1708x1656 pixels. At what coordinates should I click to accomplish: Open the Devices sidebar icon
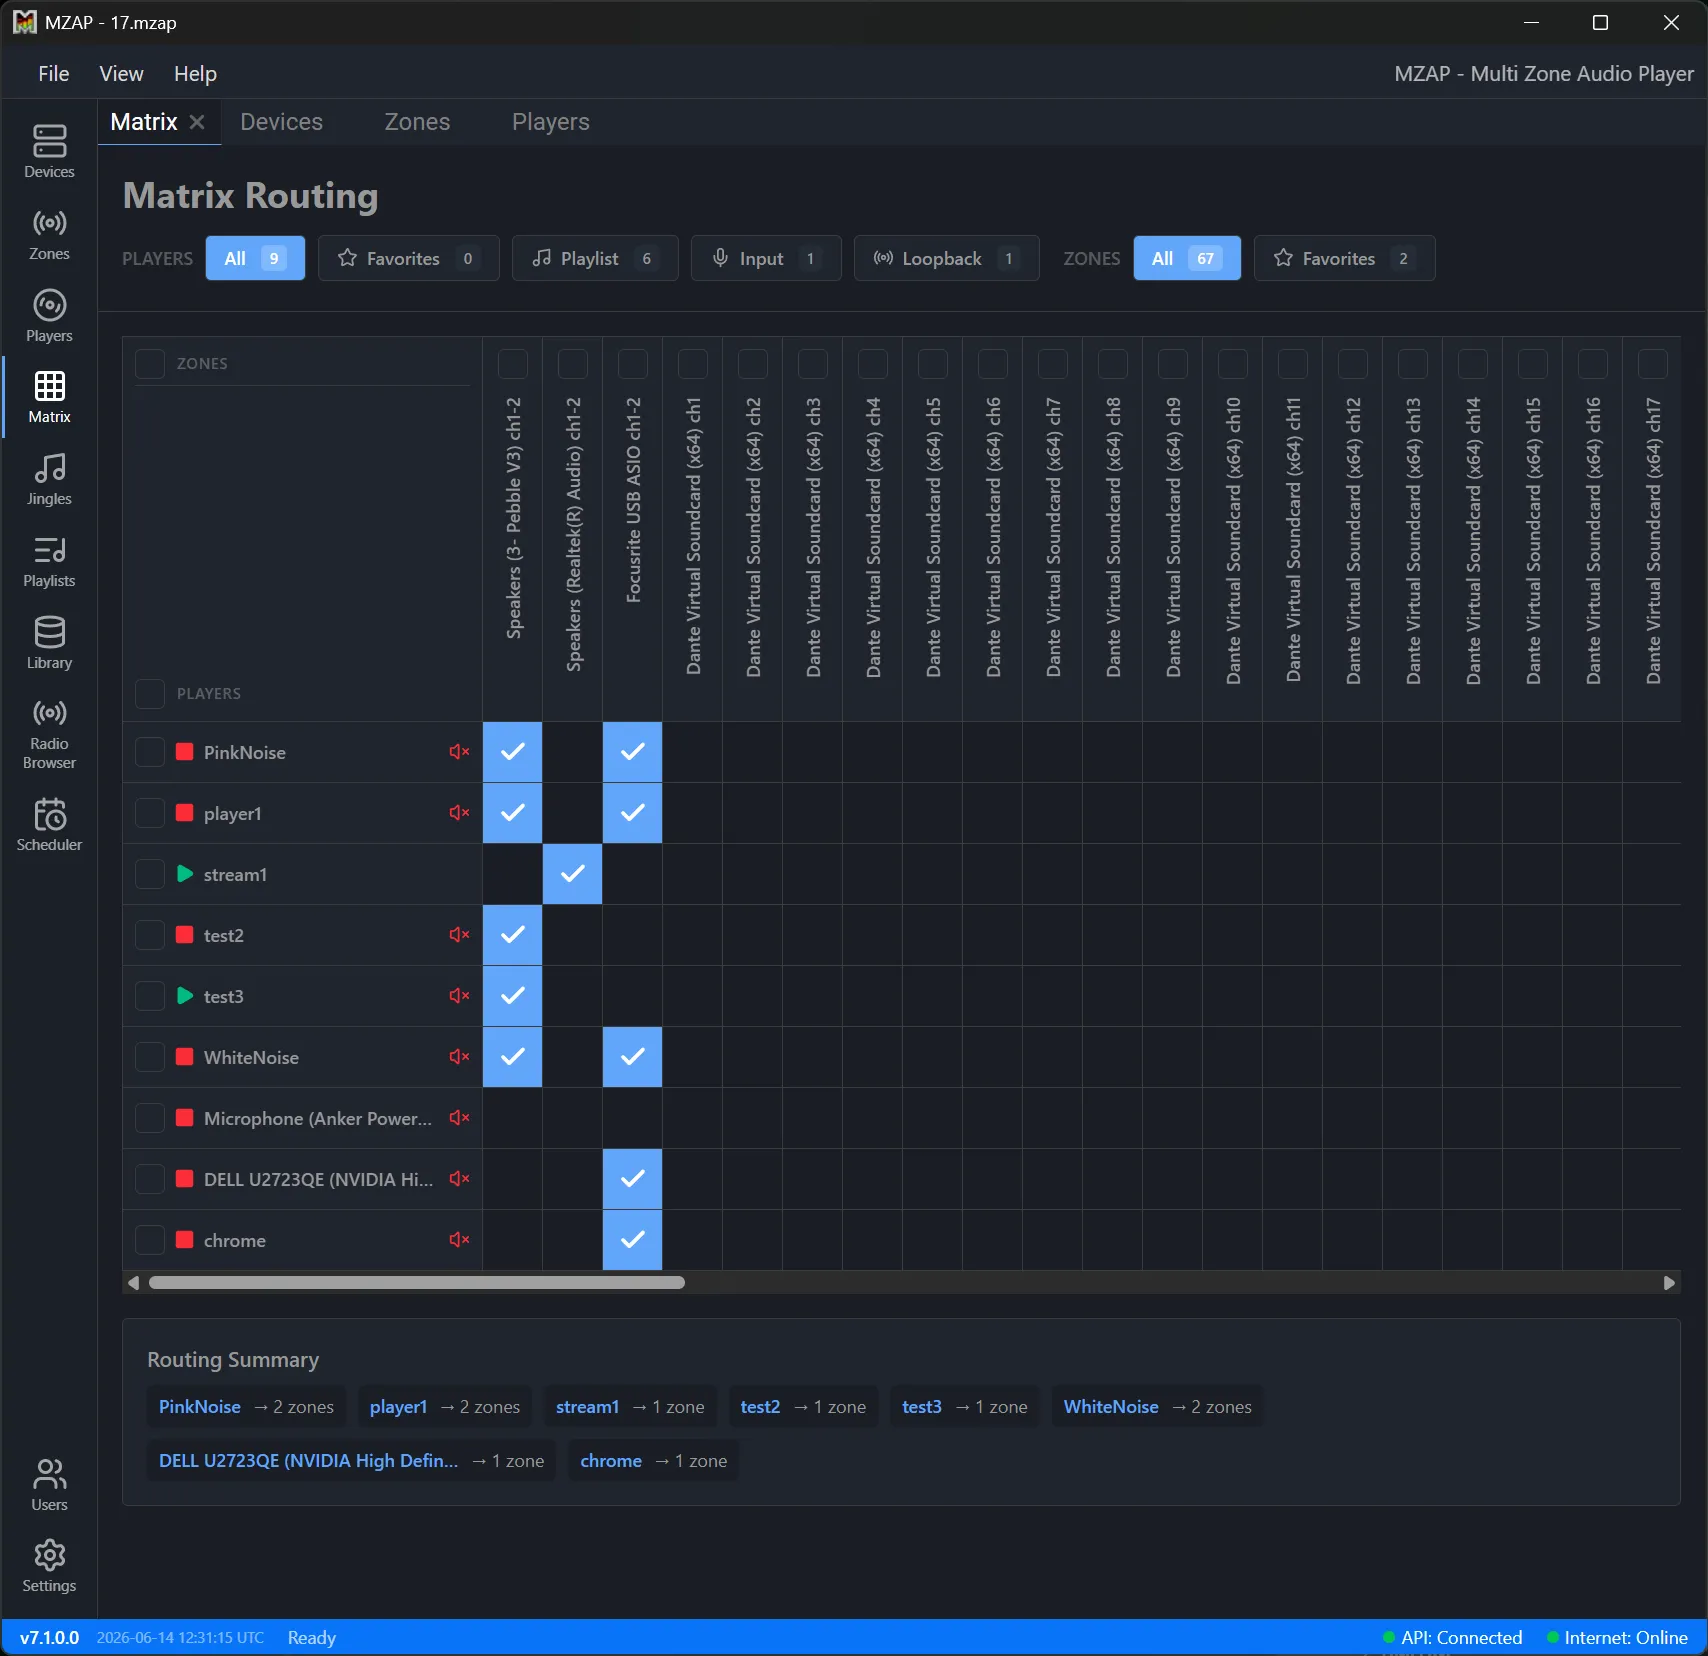click(x=49, y=151)
